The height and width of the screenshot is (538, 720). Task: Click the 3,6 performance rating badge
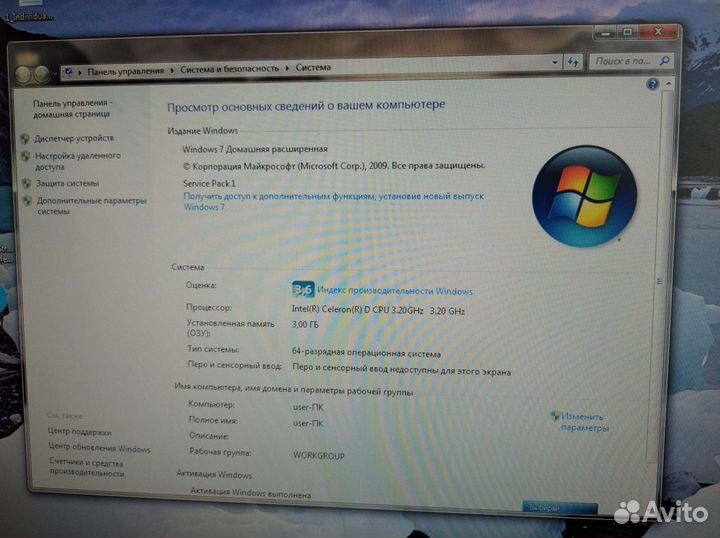(x=302, y=289)
